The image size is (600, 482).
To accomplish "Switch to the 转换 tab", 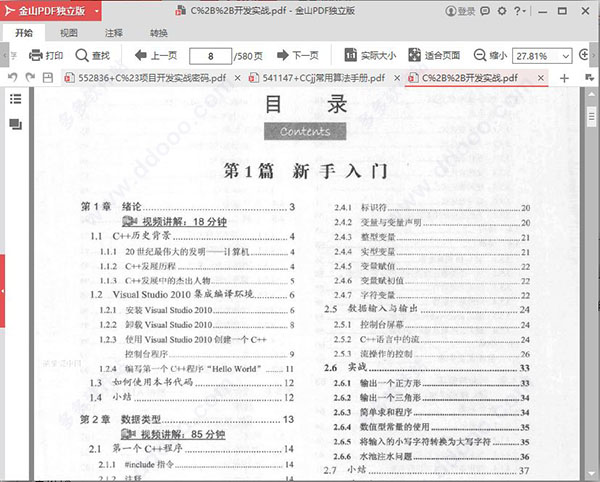I will (x=159, y=33).
